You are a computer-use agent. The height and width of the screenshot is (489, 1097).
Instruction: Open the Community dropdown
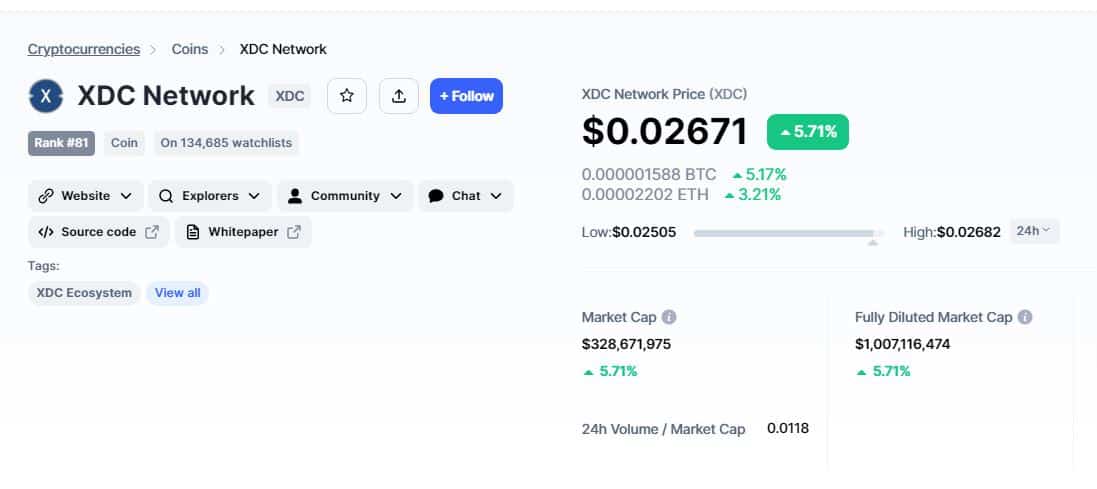click(346, 196)
